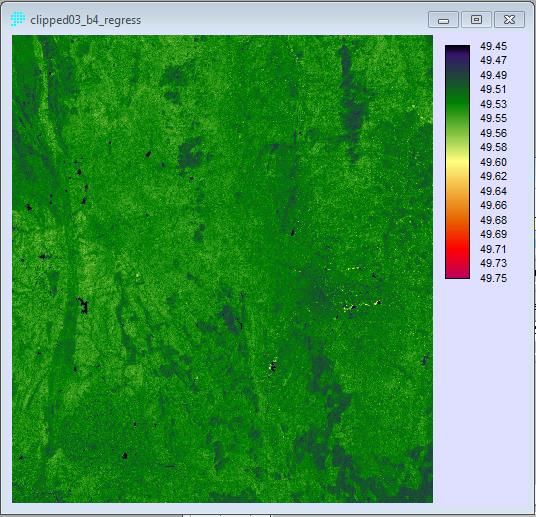Screen dimensions: 536x517
Task: Close the clipped03_b4_regress window
Action: (509, 19)
